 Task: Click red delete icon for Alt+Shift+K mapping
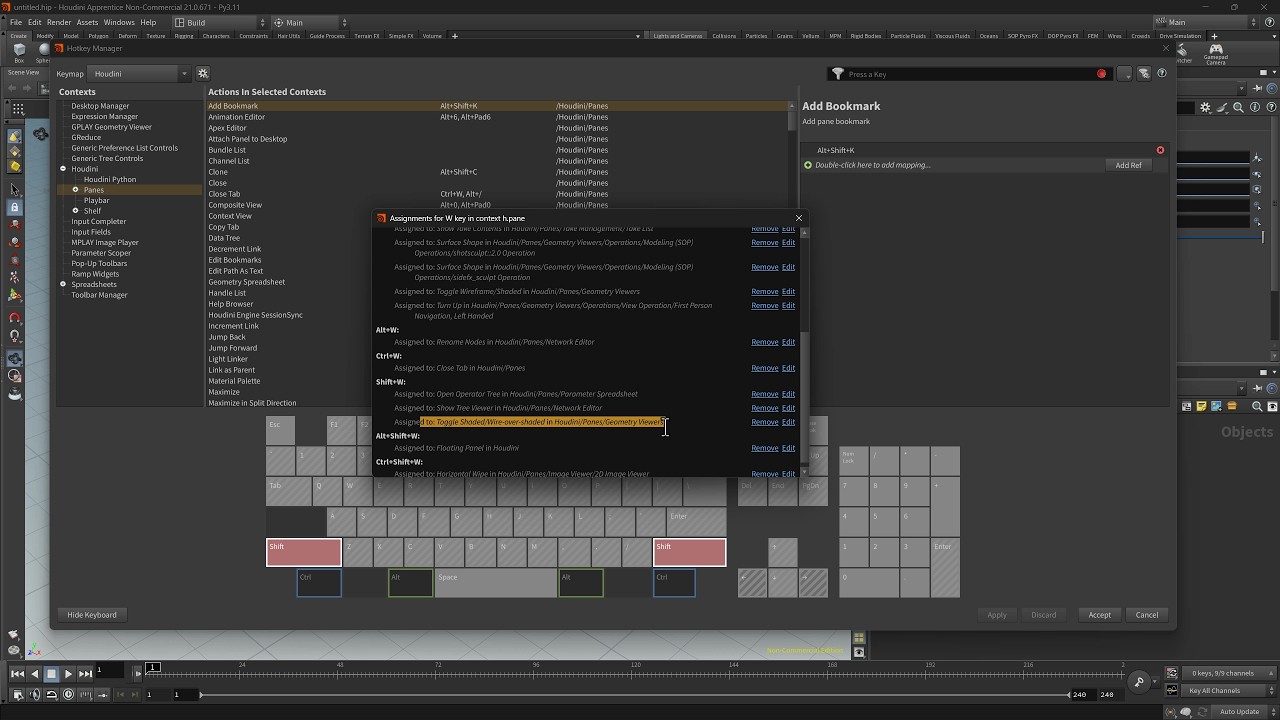(1160, 150)
